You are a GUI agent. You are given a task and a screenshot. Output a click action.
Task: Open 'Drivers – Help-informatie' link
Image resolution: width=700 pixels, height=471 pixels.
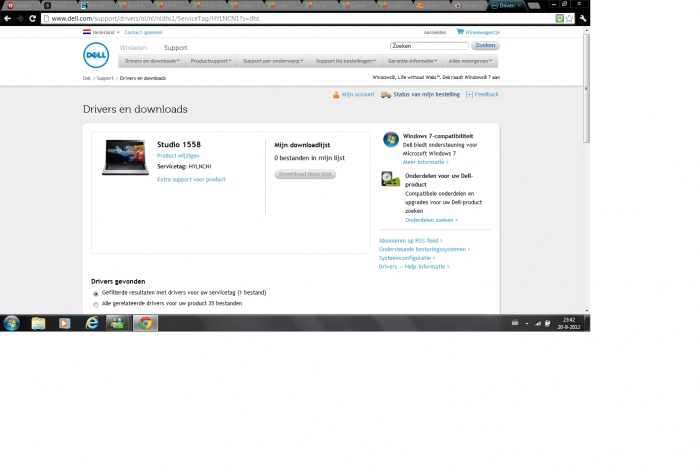414,267
